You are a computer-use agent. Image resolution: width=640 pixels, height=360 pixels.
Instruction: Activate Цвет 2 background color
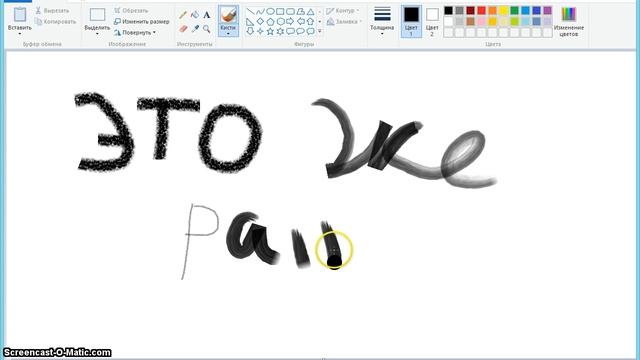432,22
